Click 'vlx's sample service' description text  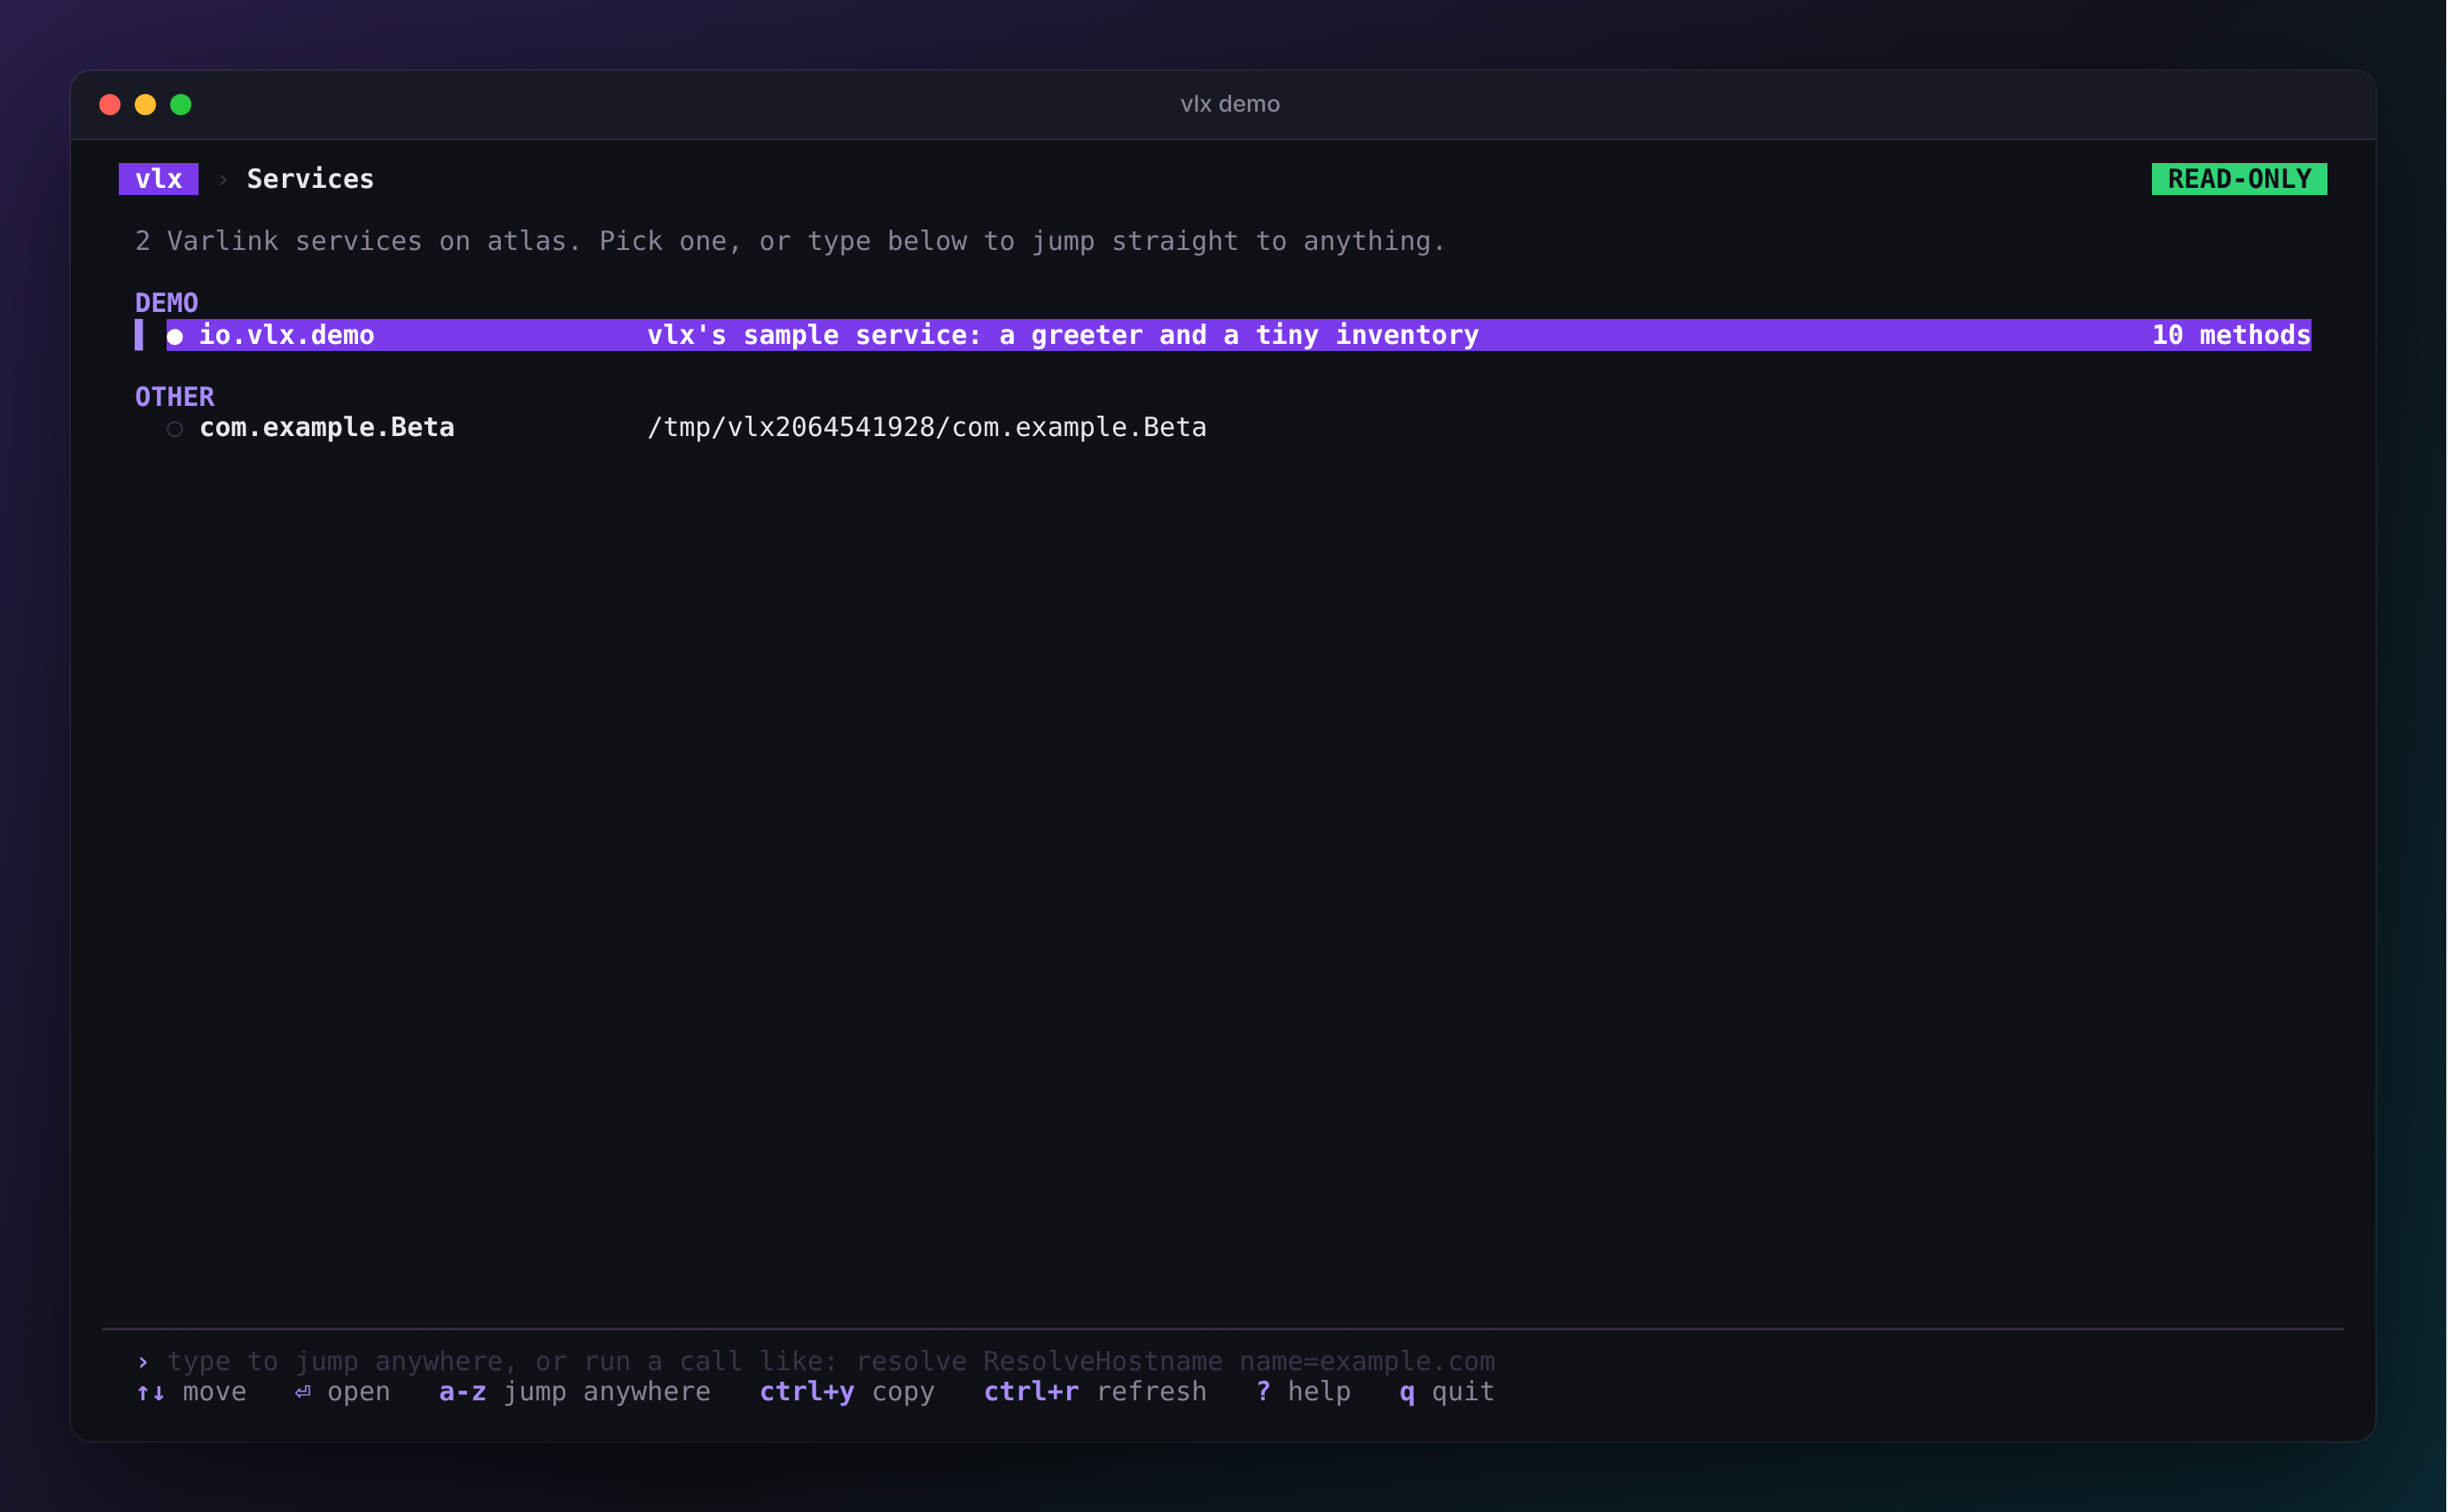pos(1063,335)
